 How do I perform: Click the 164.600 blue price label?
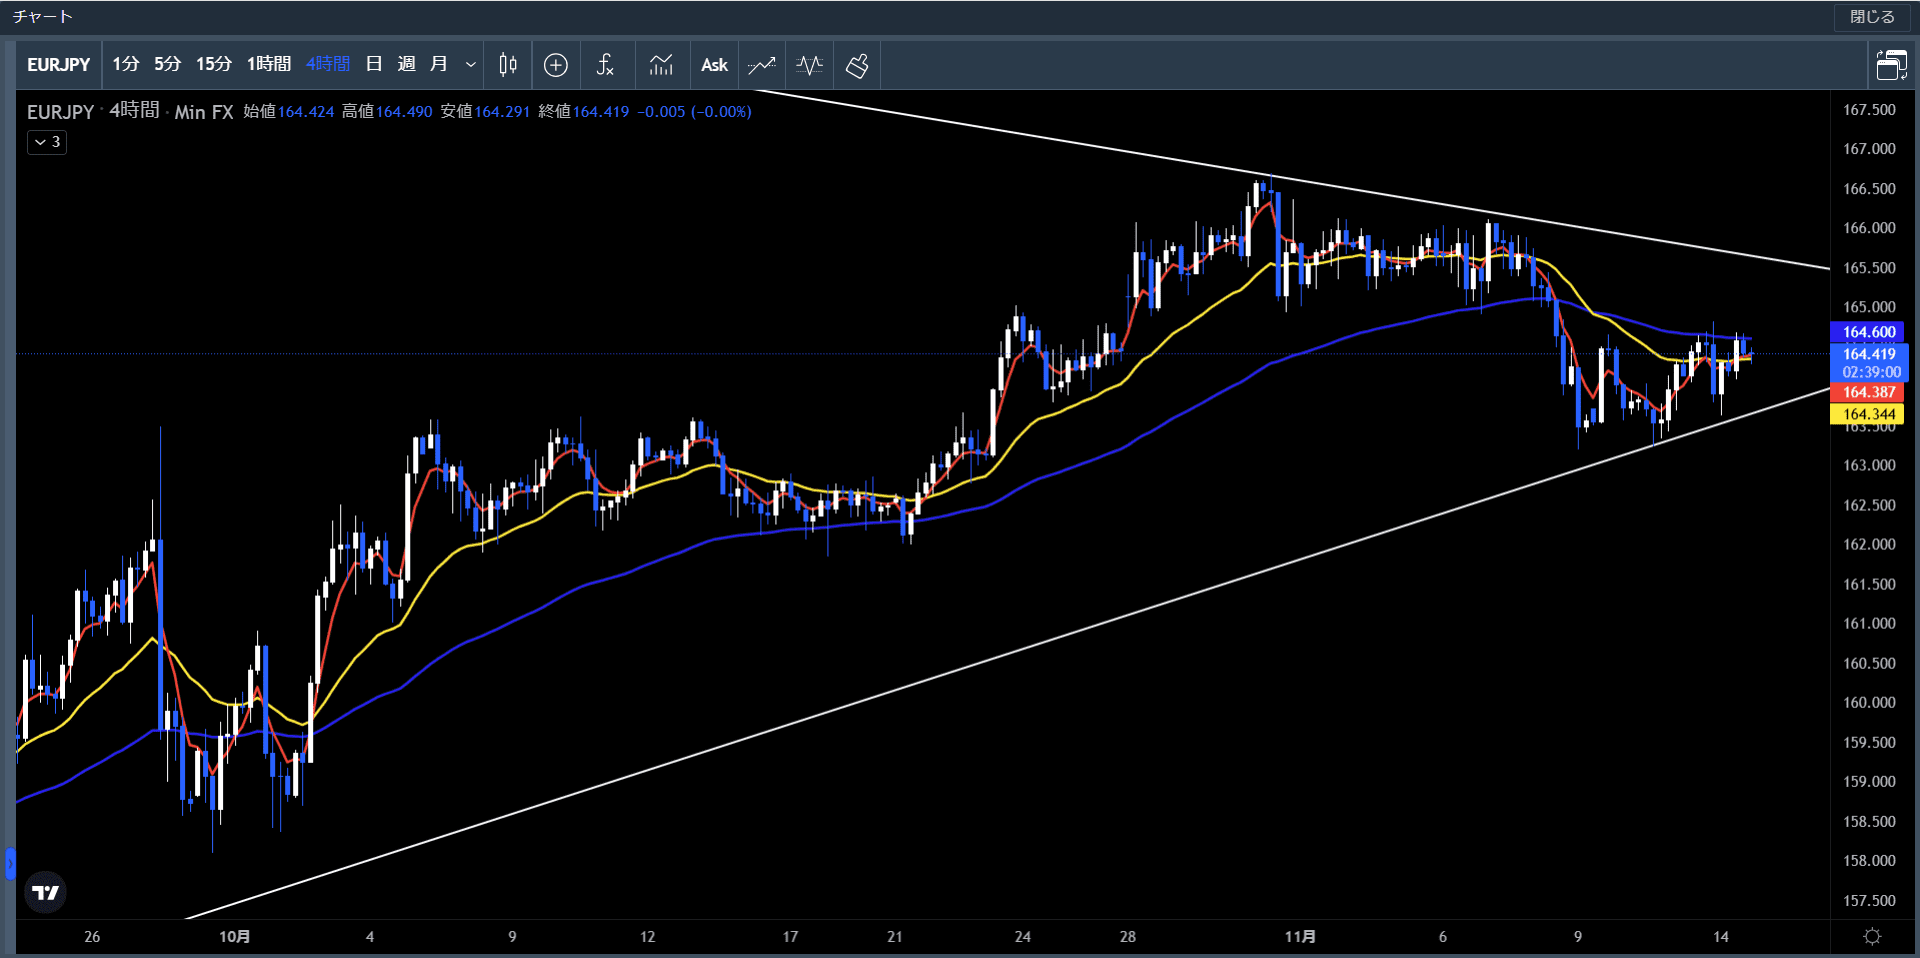(x=1869, y=332)
